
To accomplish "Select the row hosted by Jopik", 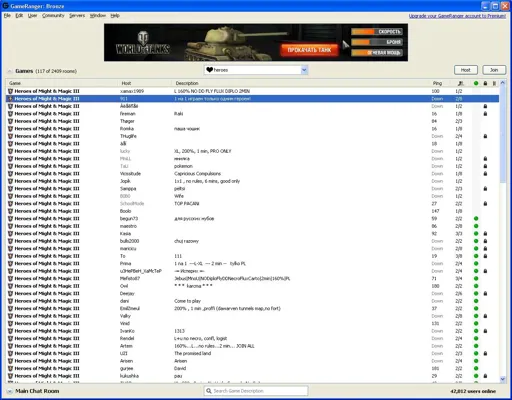I will pyautogui.click(x=252, y=181).
